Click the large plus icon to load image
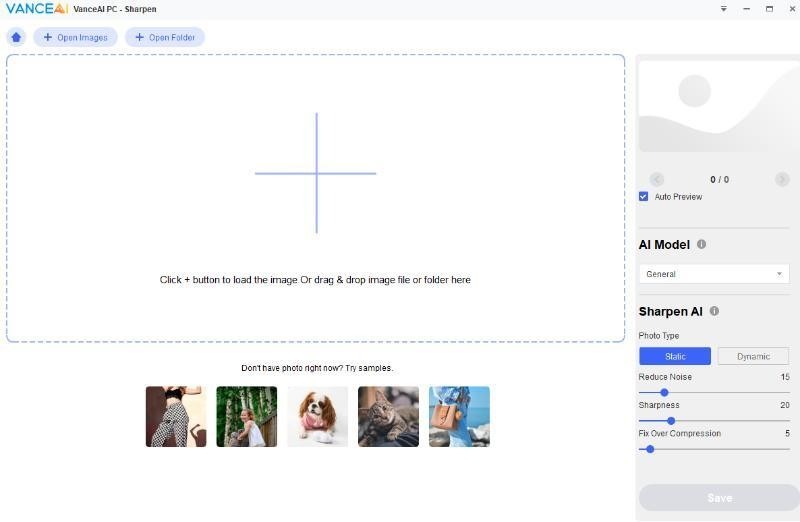This screenshot has width=800, height=522. 316,173
